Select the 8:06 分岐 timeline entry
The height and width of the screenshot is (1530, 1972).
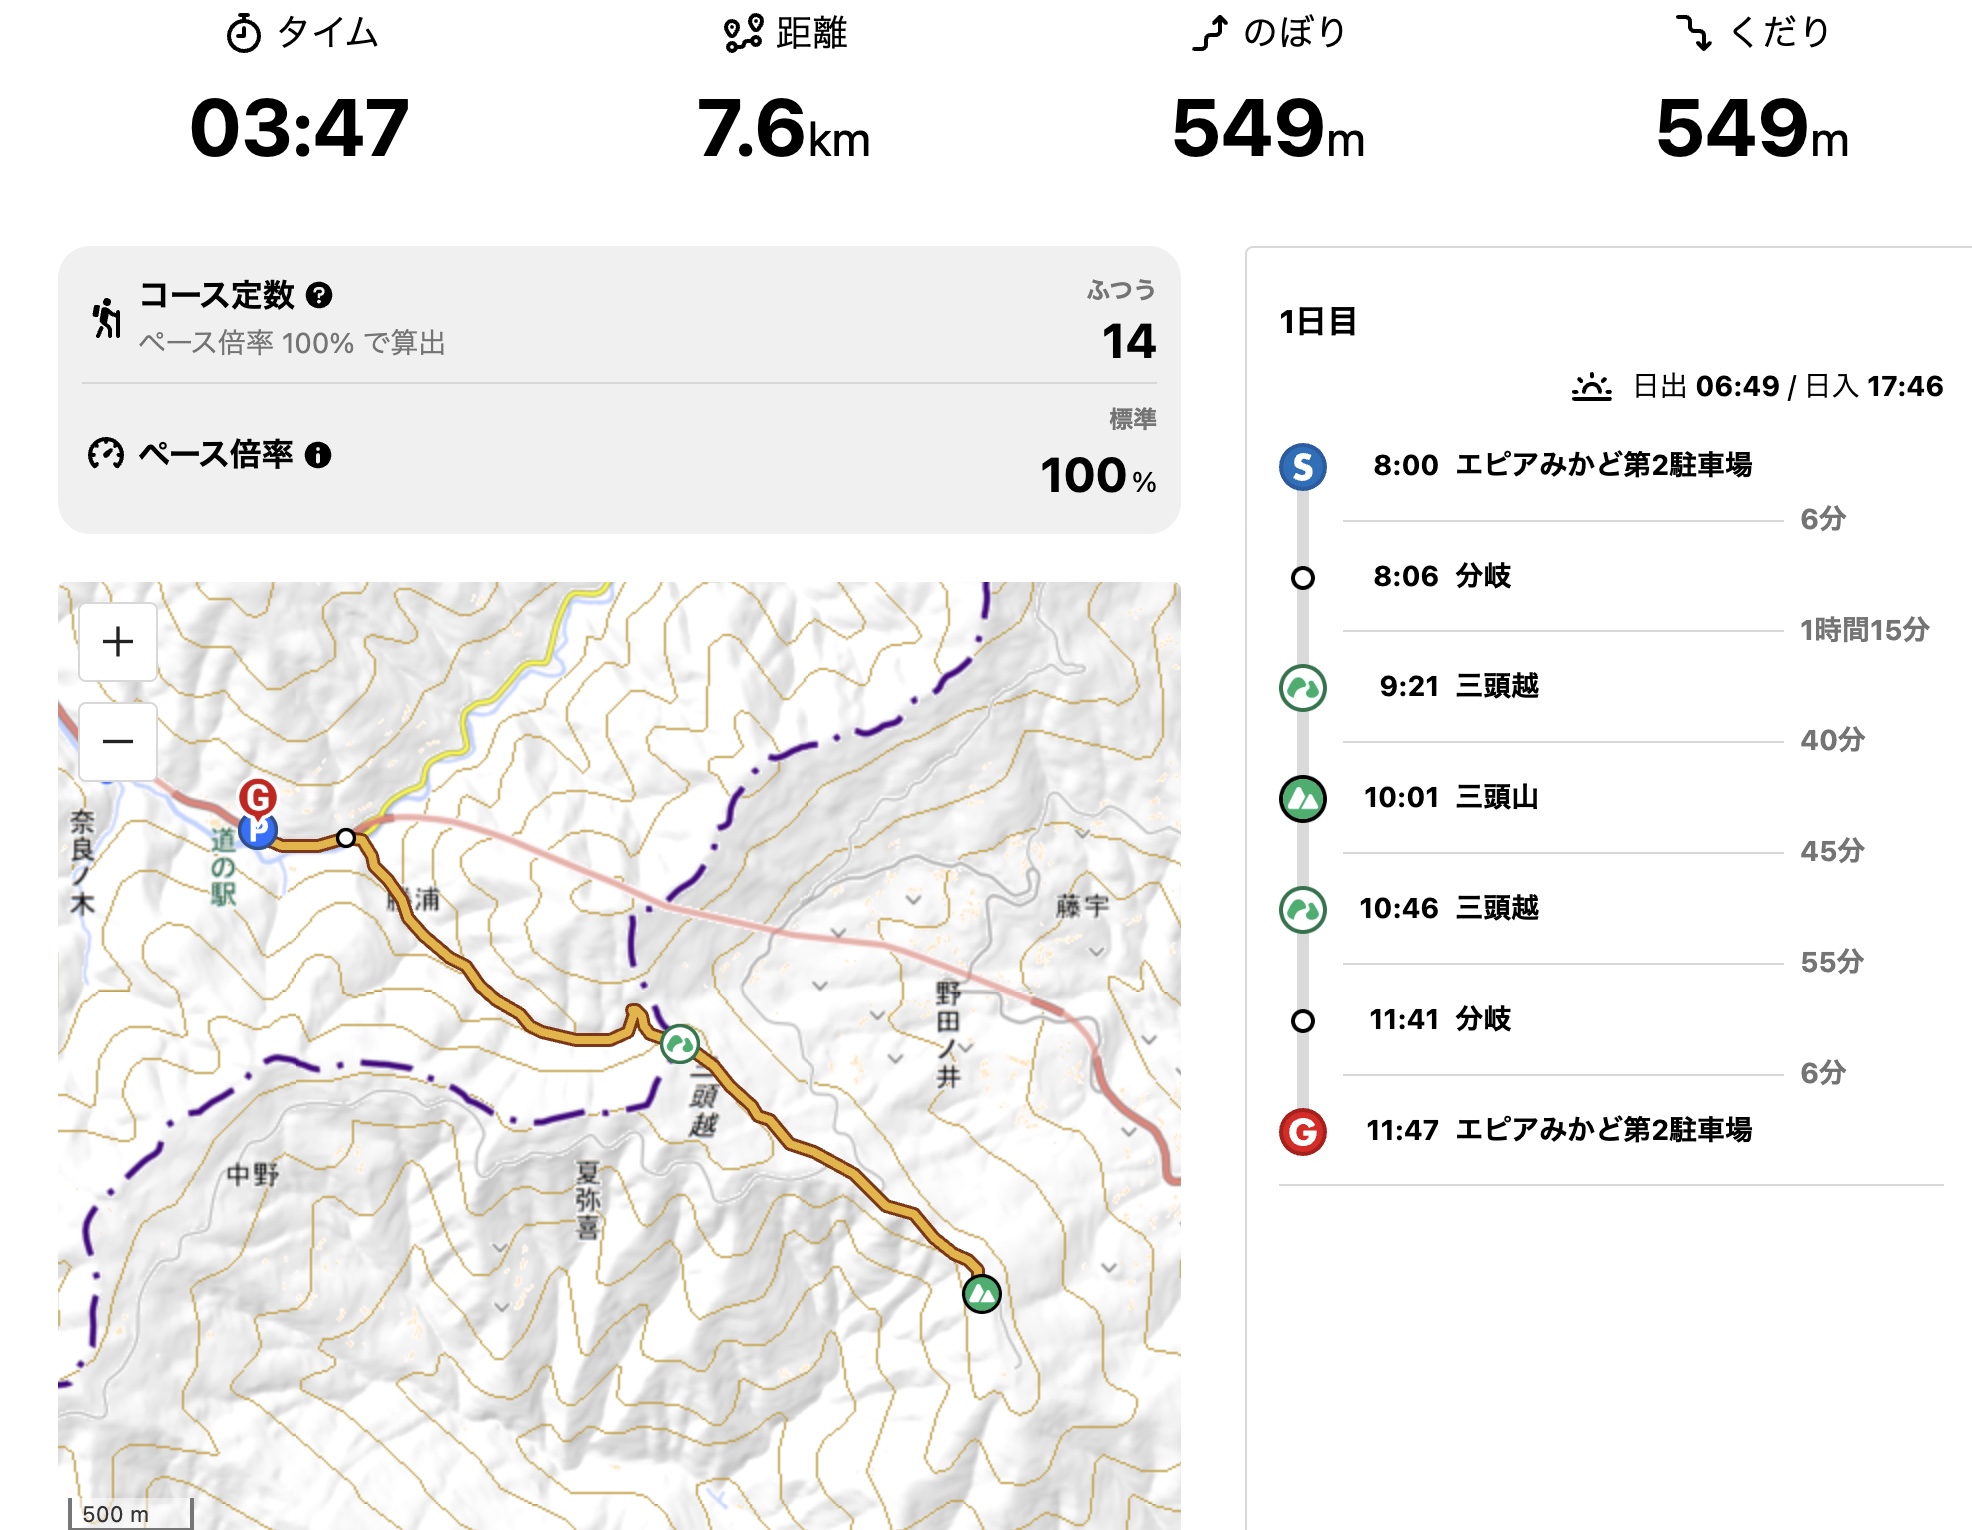tap(1441, 576)
